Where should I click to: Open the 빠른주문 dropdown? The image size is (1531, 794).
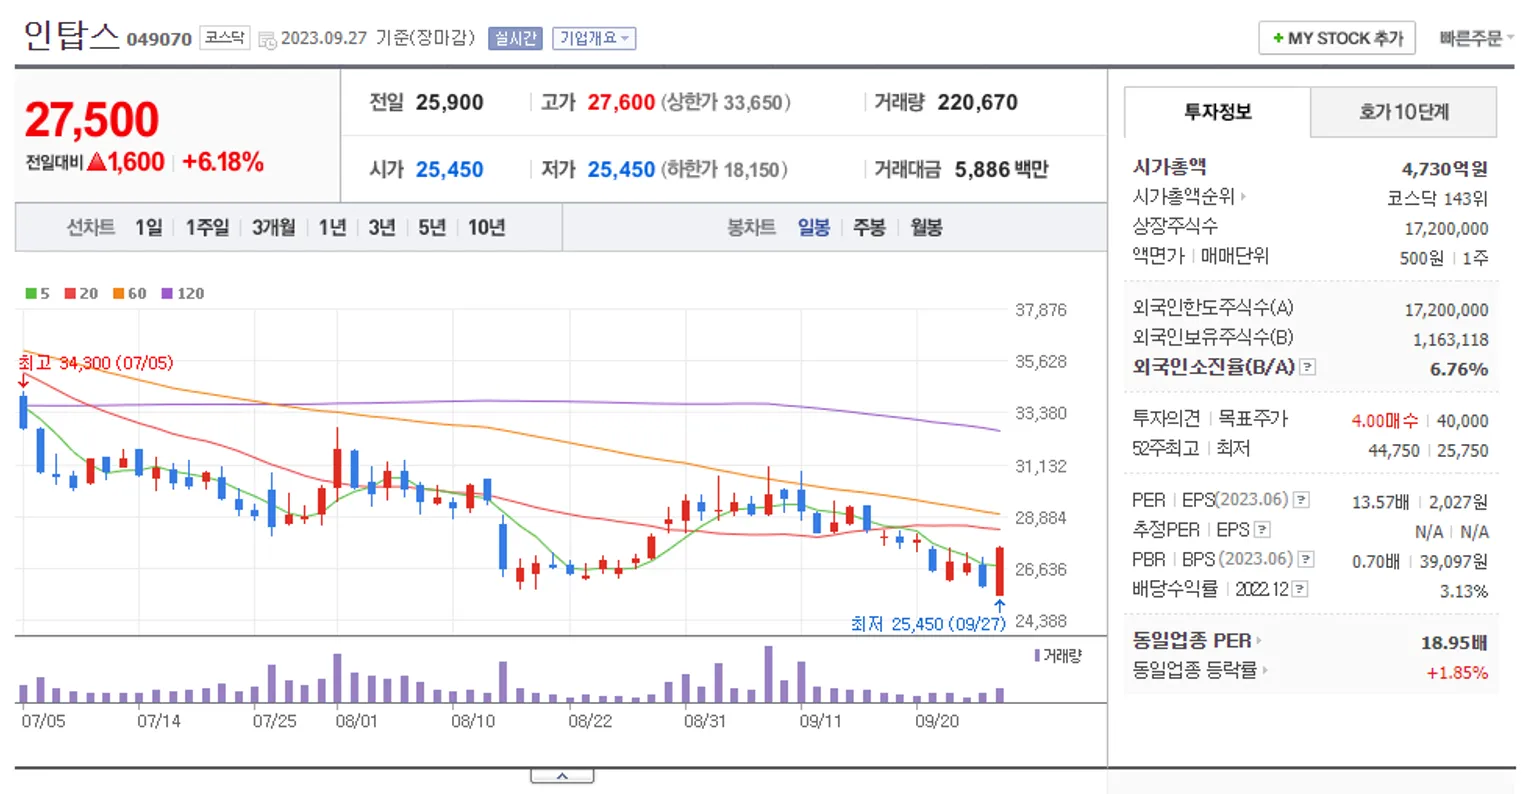click(1476, 38)
